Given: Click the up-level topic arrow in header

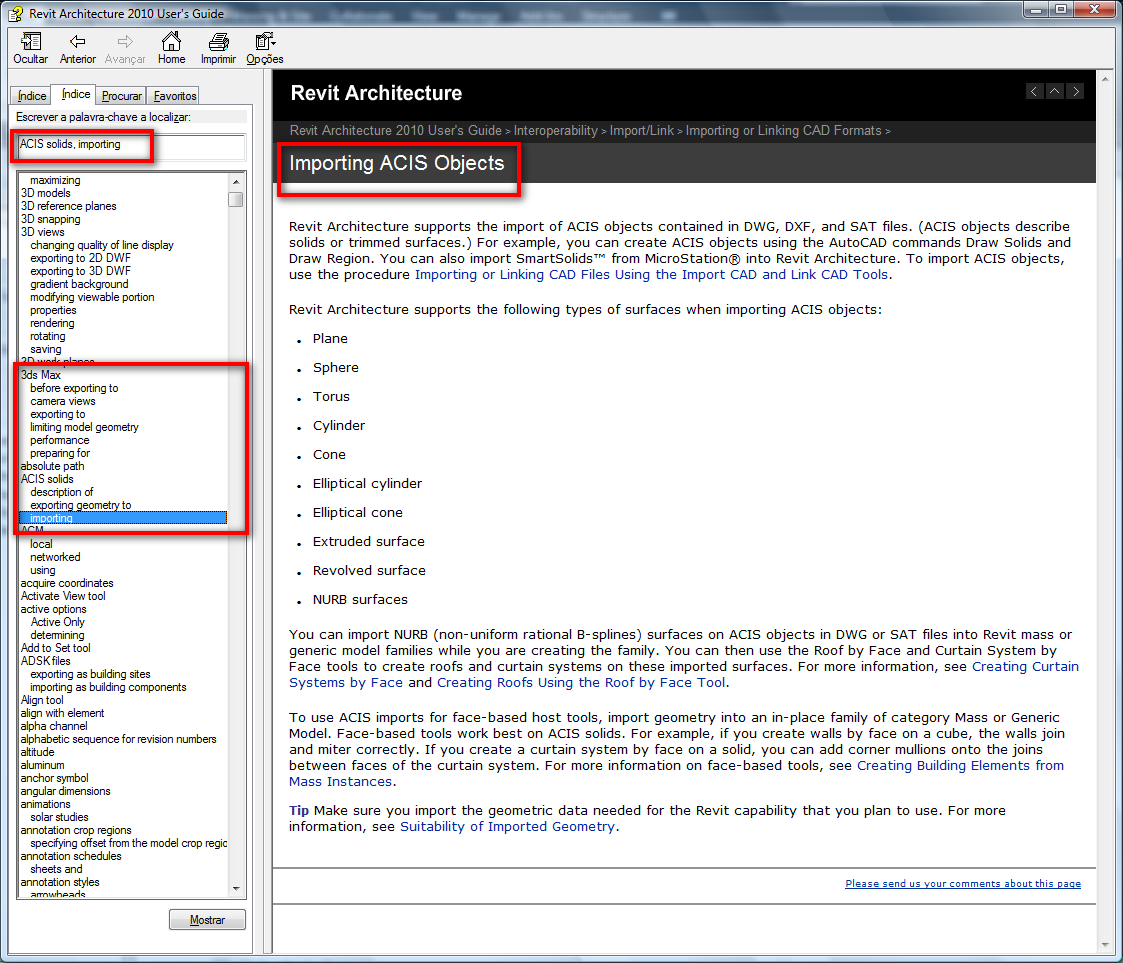Looking at the screenshot, I should coord(1055,92).
